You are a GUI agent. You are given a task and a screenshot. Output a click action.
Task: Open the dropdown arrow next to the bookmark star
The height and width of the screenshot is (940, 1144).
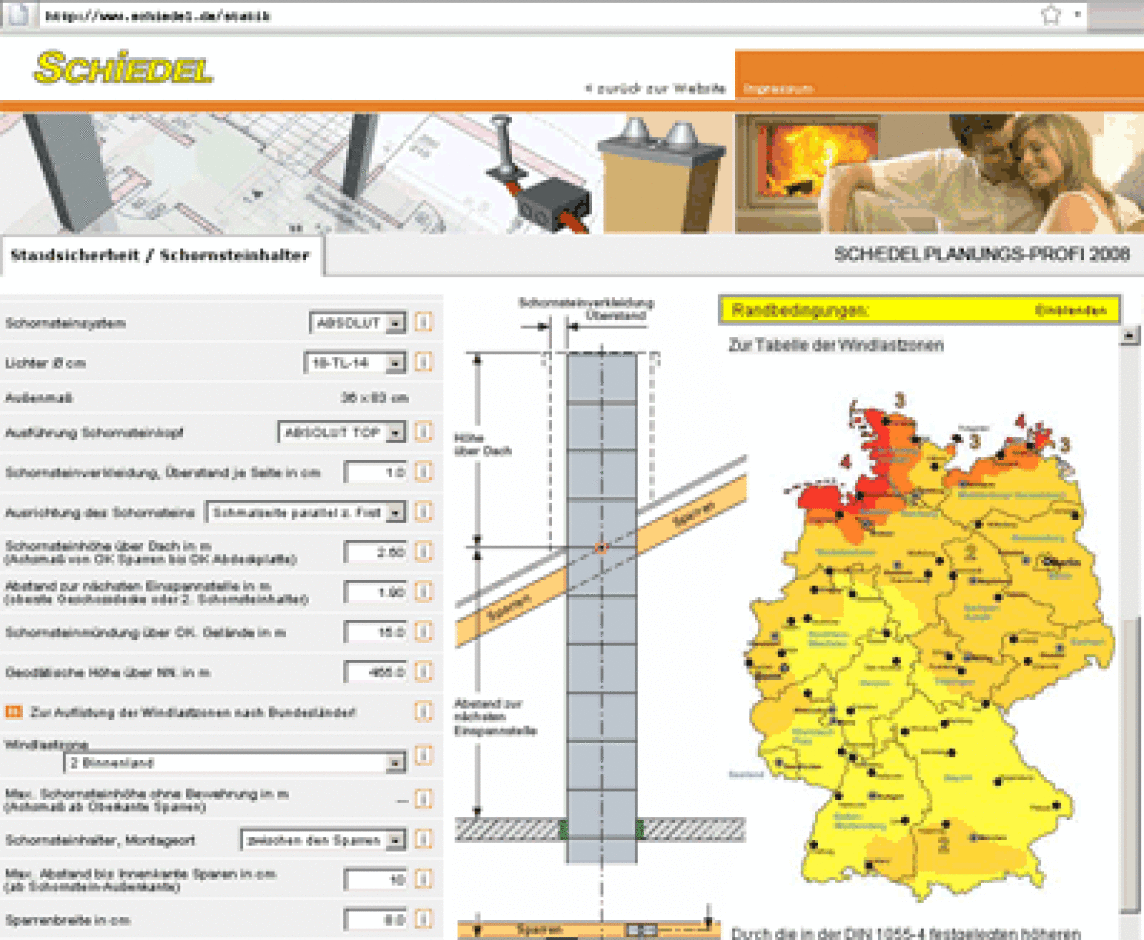1078,15
